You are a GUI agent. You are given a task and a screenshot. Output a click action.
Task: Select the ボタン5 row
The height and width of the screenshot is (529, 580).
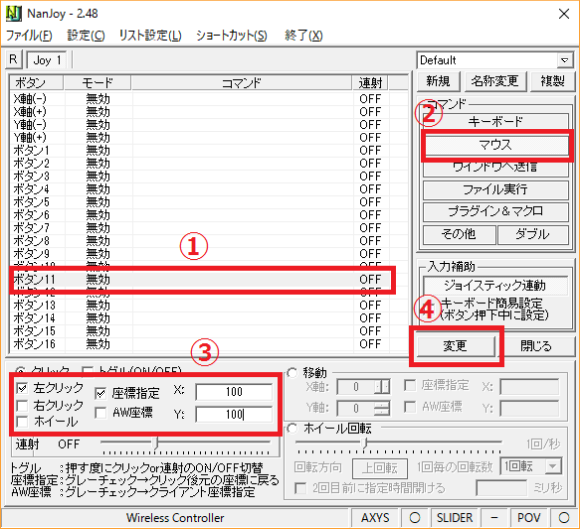coord(209,202)
